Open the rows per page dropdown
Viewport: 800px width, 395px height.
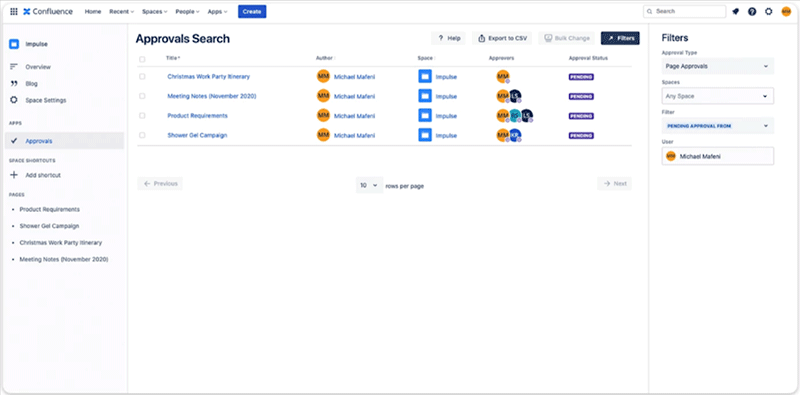pos(369,185)
